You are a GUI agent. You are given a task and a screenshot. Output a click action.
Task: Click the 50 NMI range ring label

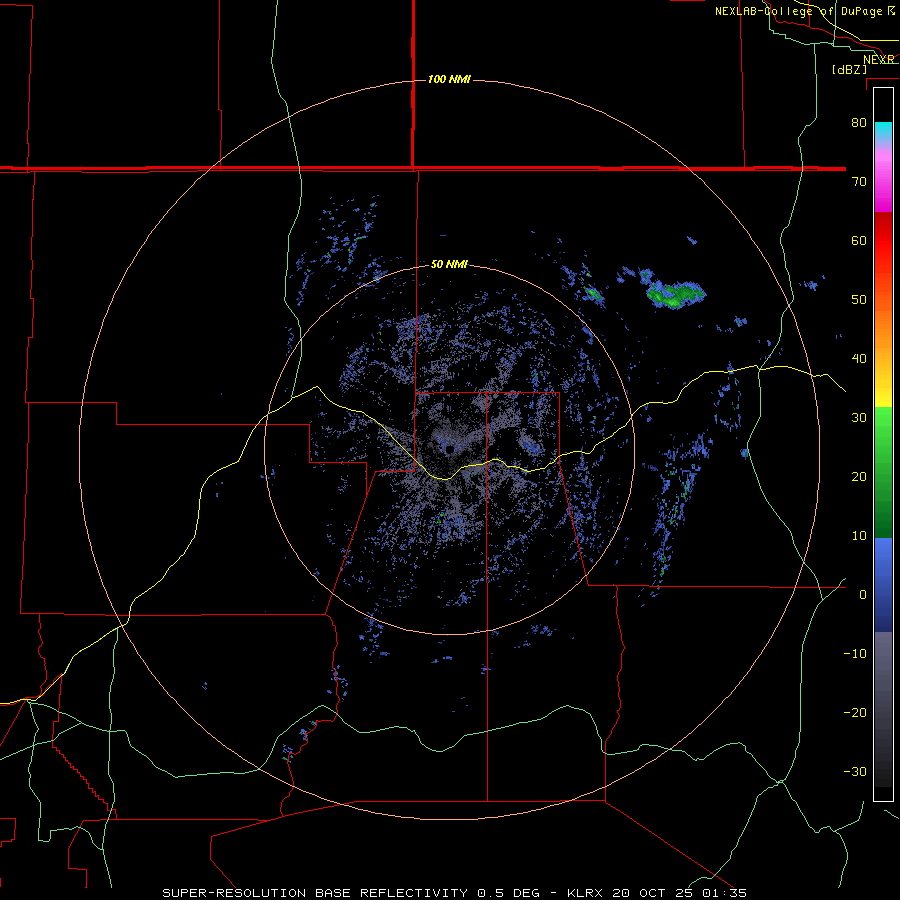pos(449,265)
